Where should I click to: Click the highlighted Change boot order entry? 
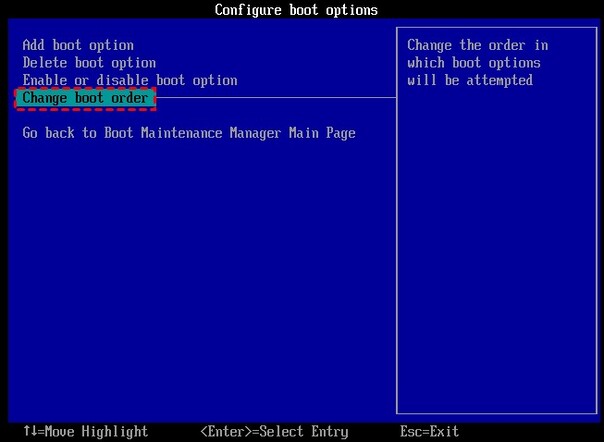[x=85, y=98]
